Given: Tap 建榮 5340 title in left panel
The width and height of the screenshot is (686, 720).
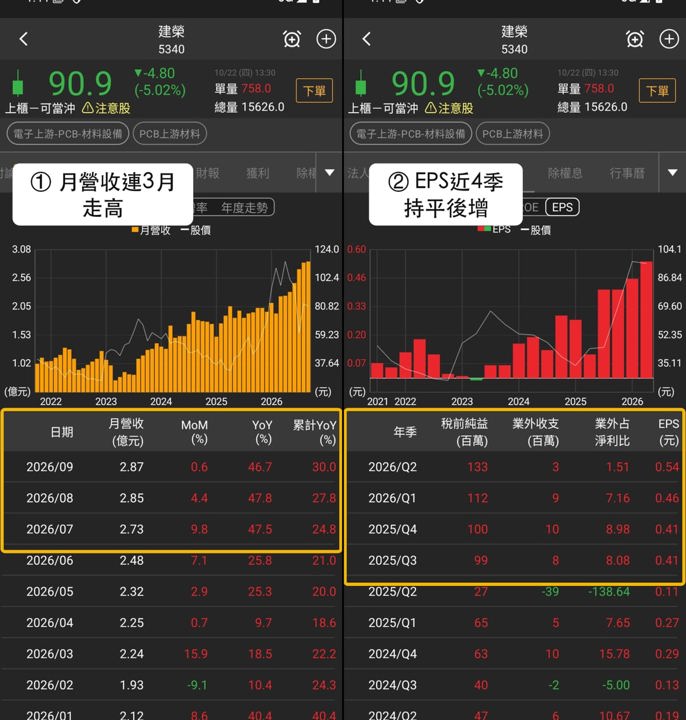Looking at the screenshot, I should 171,39.
